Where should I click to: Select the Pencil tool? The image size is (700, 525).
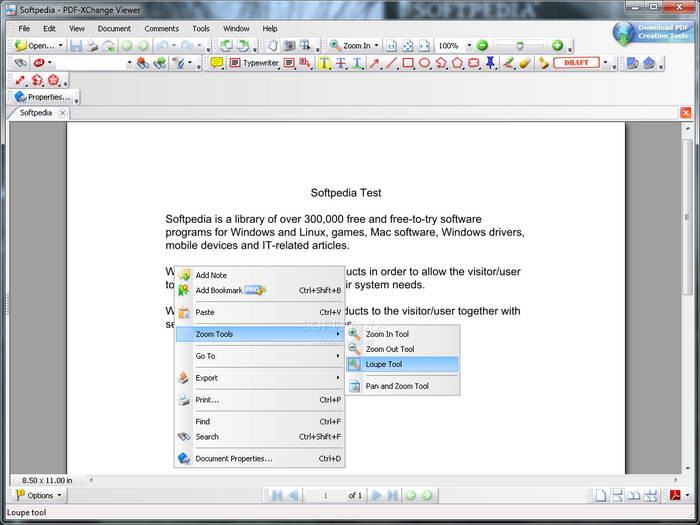pyautogui.click(x=508, y=63)
